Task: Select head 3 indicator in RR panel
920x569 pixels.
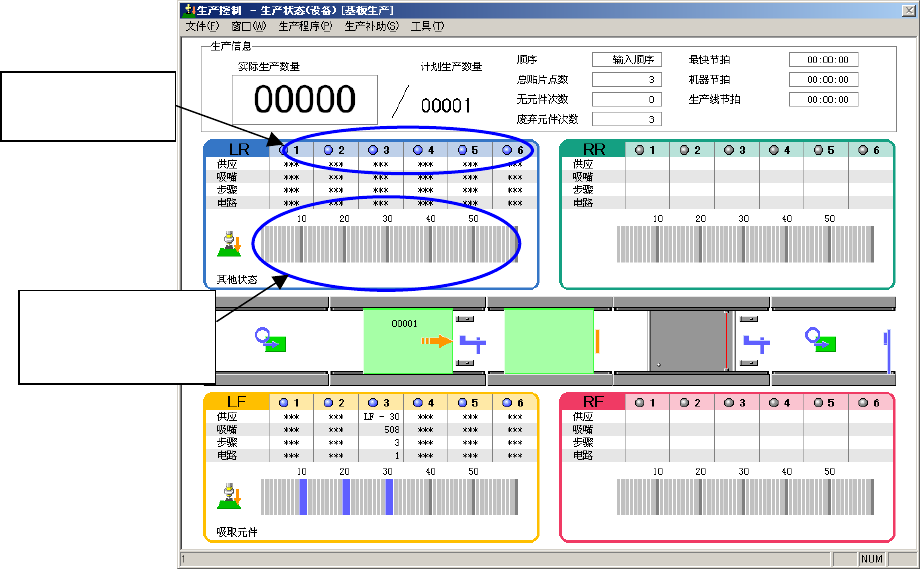Action: coord(729,150)
